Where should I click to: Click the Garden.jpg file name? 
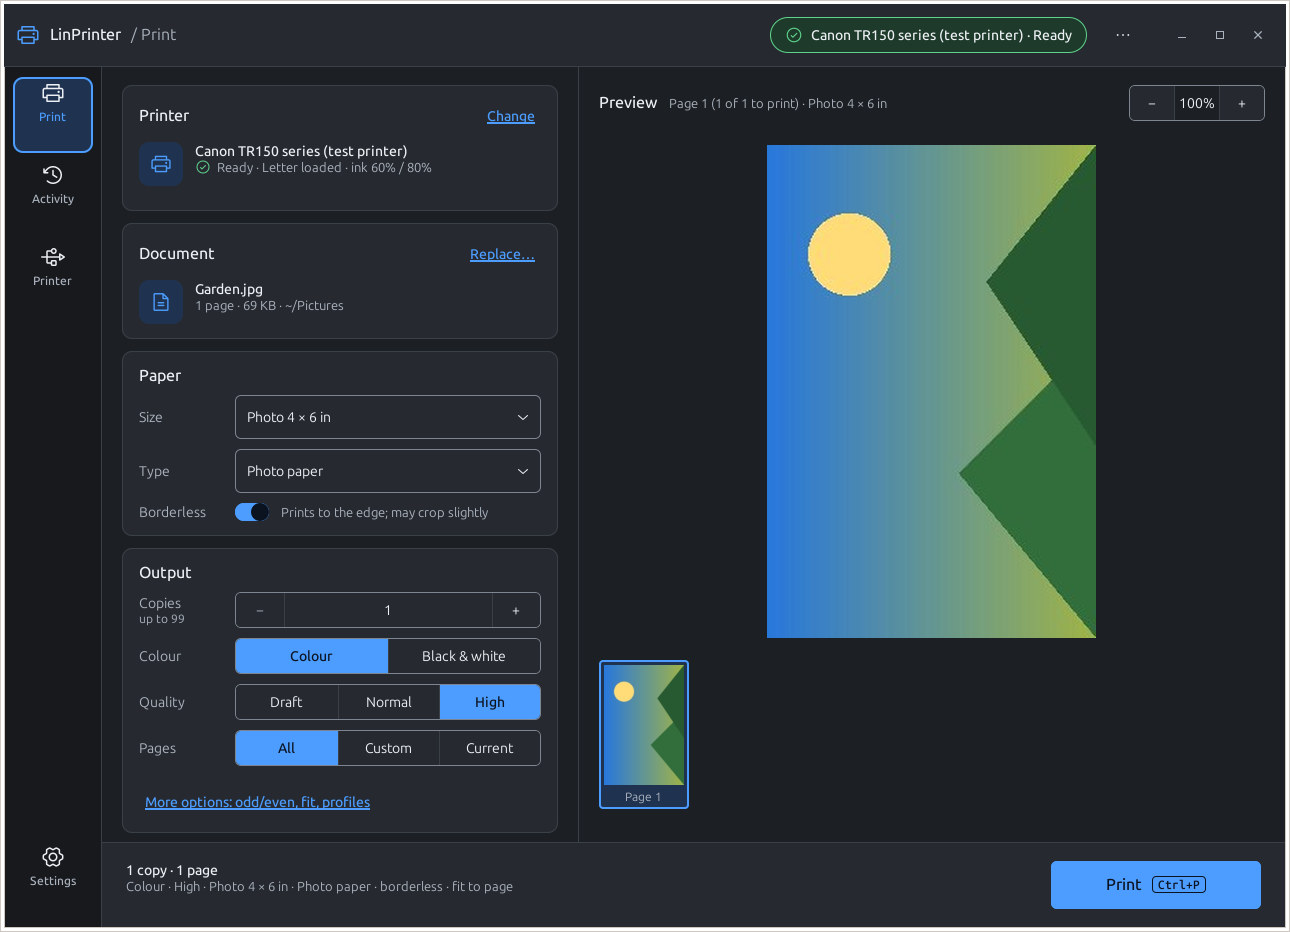click(229, 289)
